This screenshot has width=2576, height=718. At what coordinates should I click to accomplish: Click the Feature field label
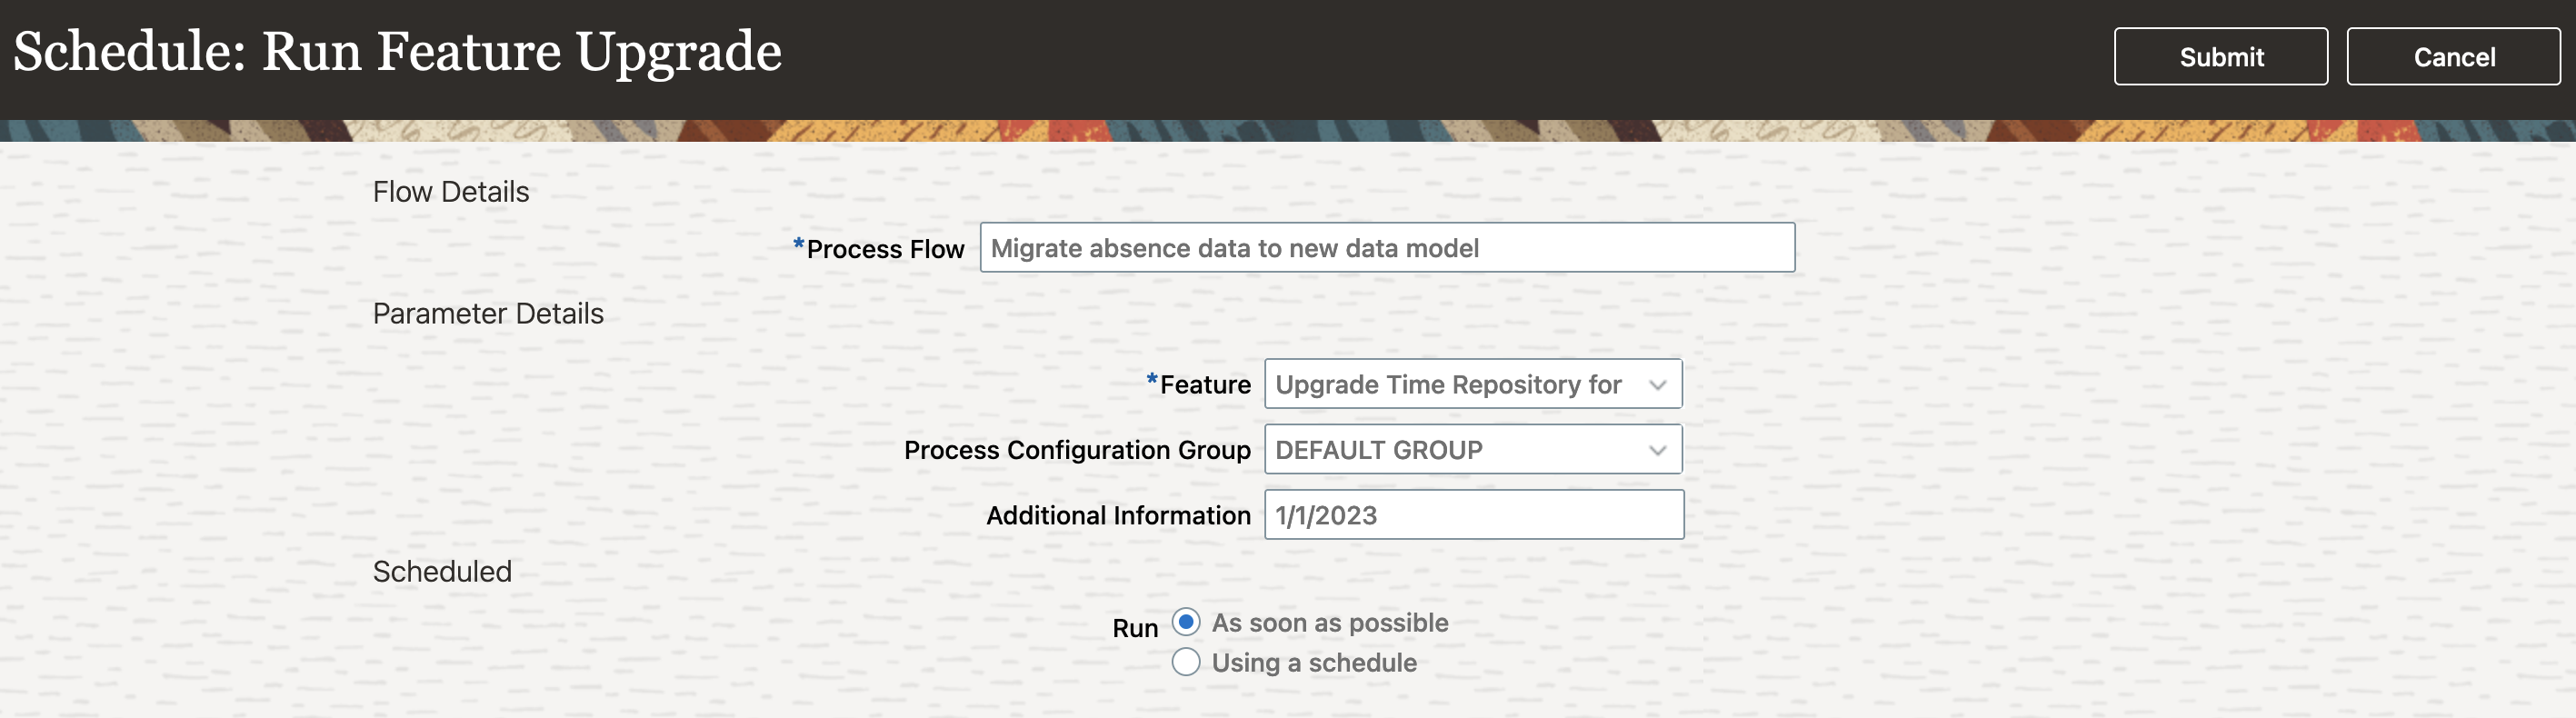1204,385
